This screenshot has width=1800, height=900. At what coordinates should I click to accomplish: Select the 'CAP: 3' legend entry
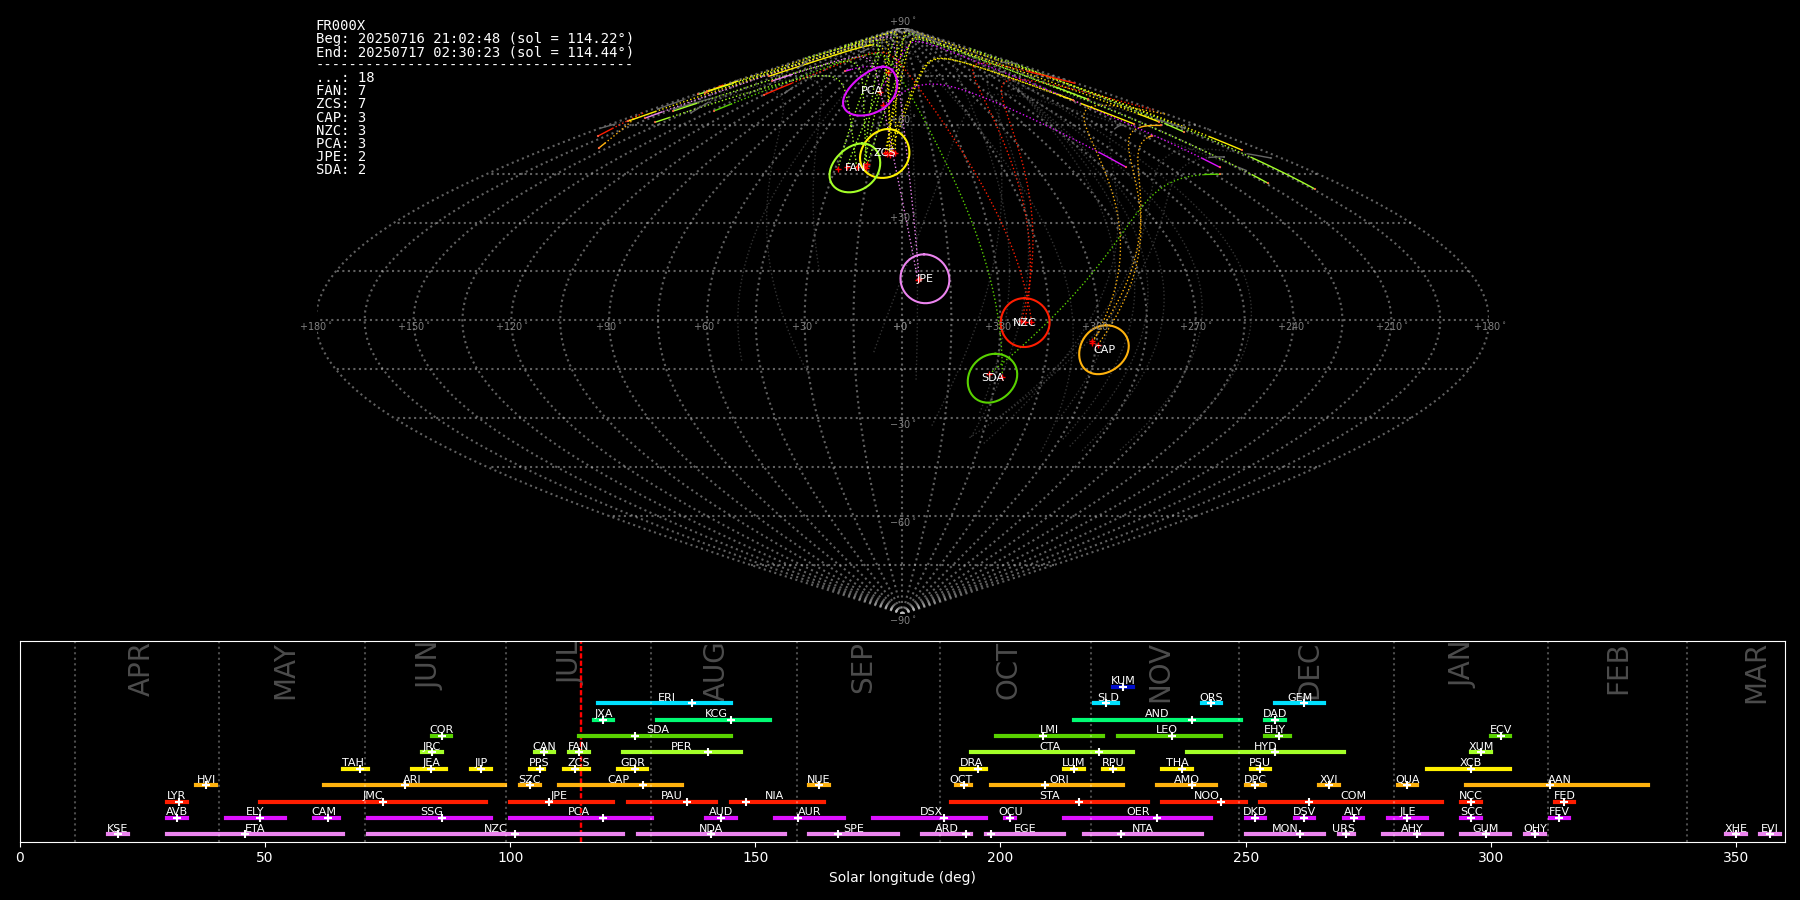[x=341, y=117]
